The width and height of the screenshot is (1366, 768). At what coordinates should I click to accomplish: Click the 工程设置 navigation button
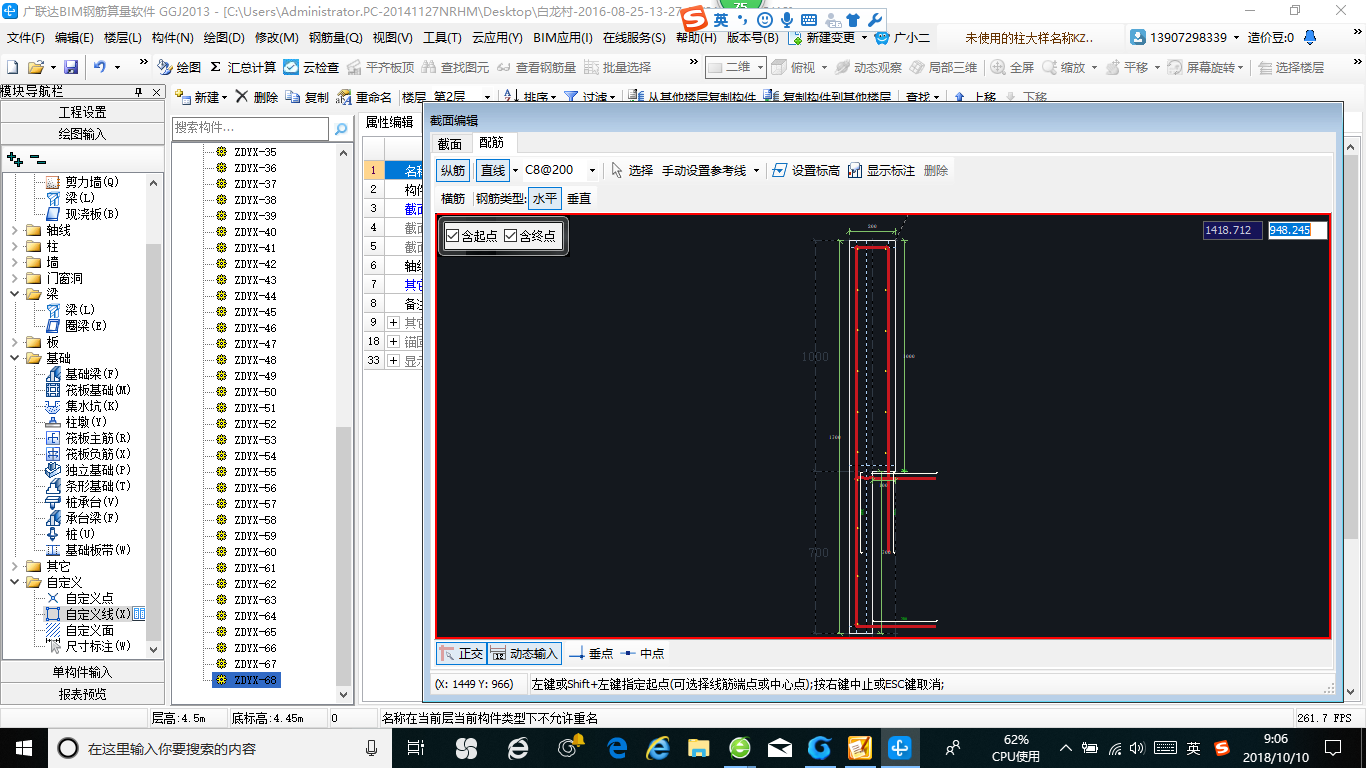(x=83, y=112)
